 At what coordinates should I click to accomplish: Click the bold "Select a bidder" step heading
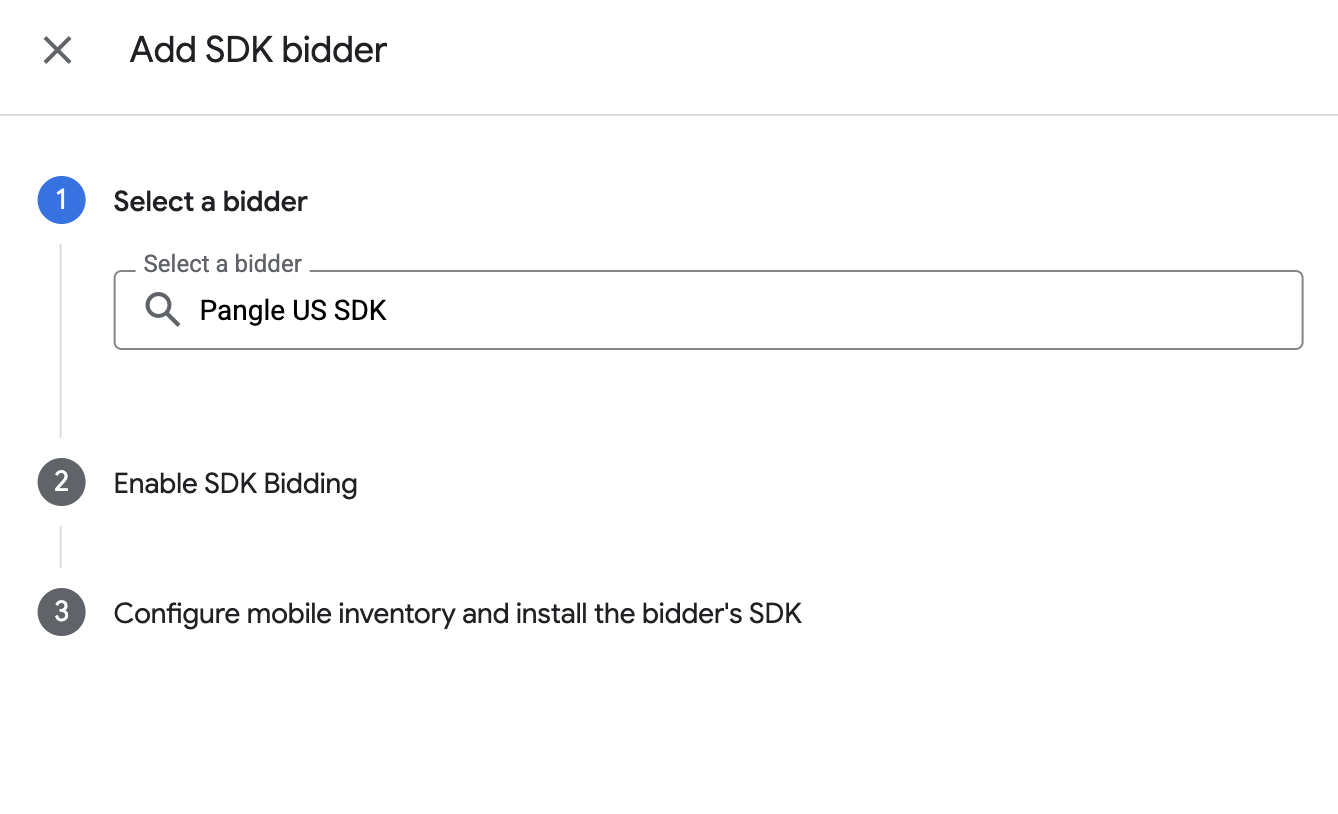click(x=210, y=201)
